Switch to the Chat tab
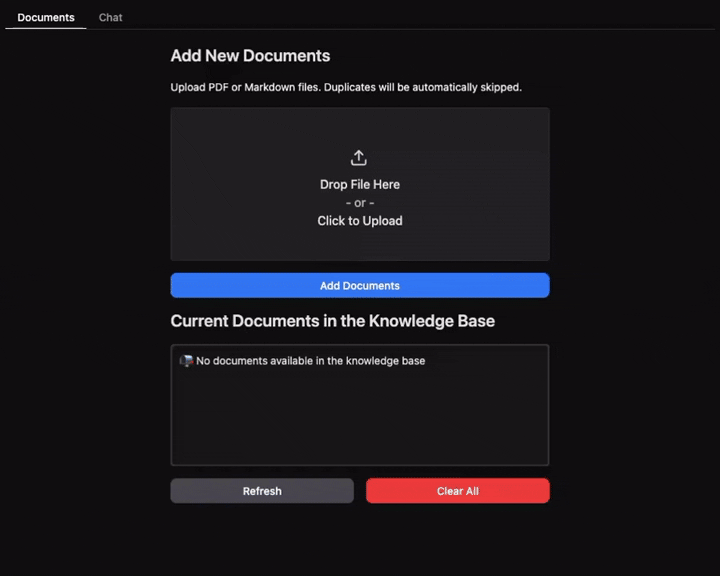 (110, 18)
